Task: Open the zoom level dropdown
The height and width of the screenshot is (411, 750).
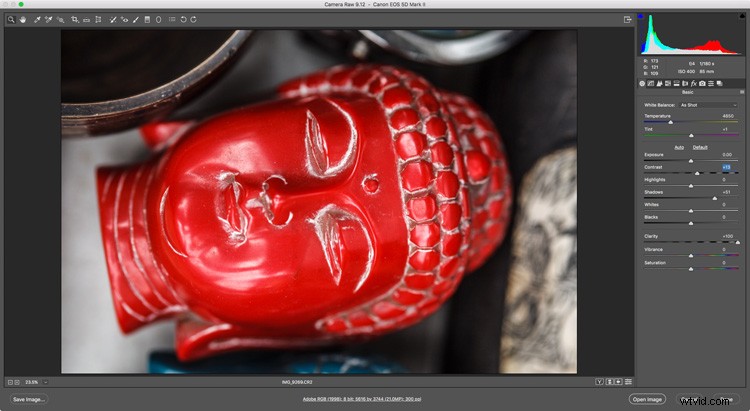Action: (x=45, y=382)
